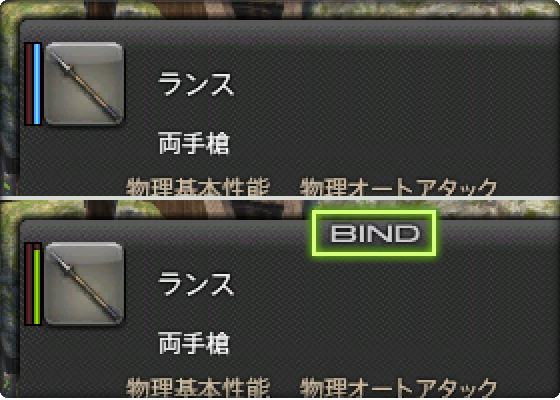Click the green gauge bar beside bottom lance
Screen dimensions: 560x400
coord(37,286)
